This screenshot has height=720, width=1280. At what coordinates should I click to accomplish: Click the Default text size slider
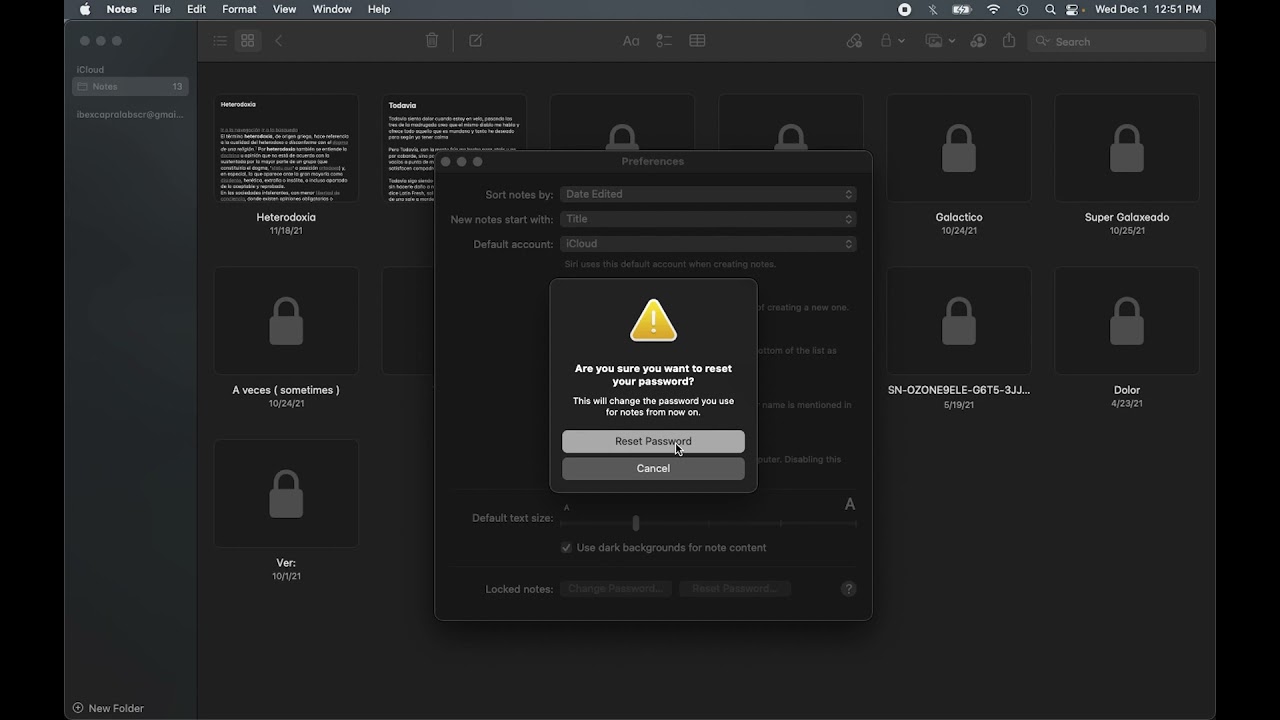tap(708, 523)
